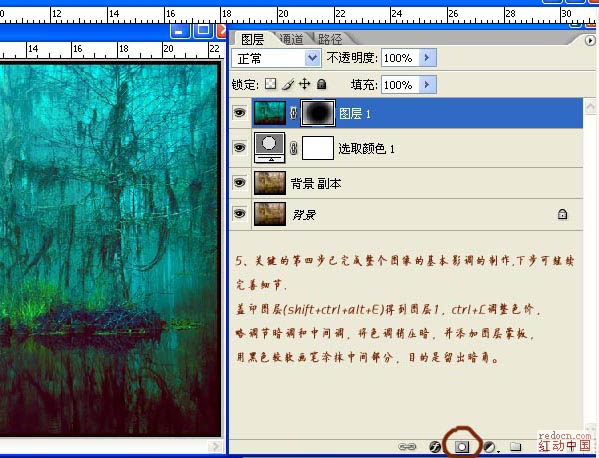The width and height of the screenshot is (599, 458).
Task: Click the forest image canvas
Action: [110, 250]
